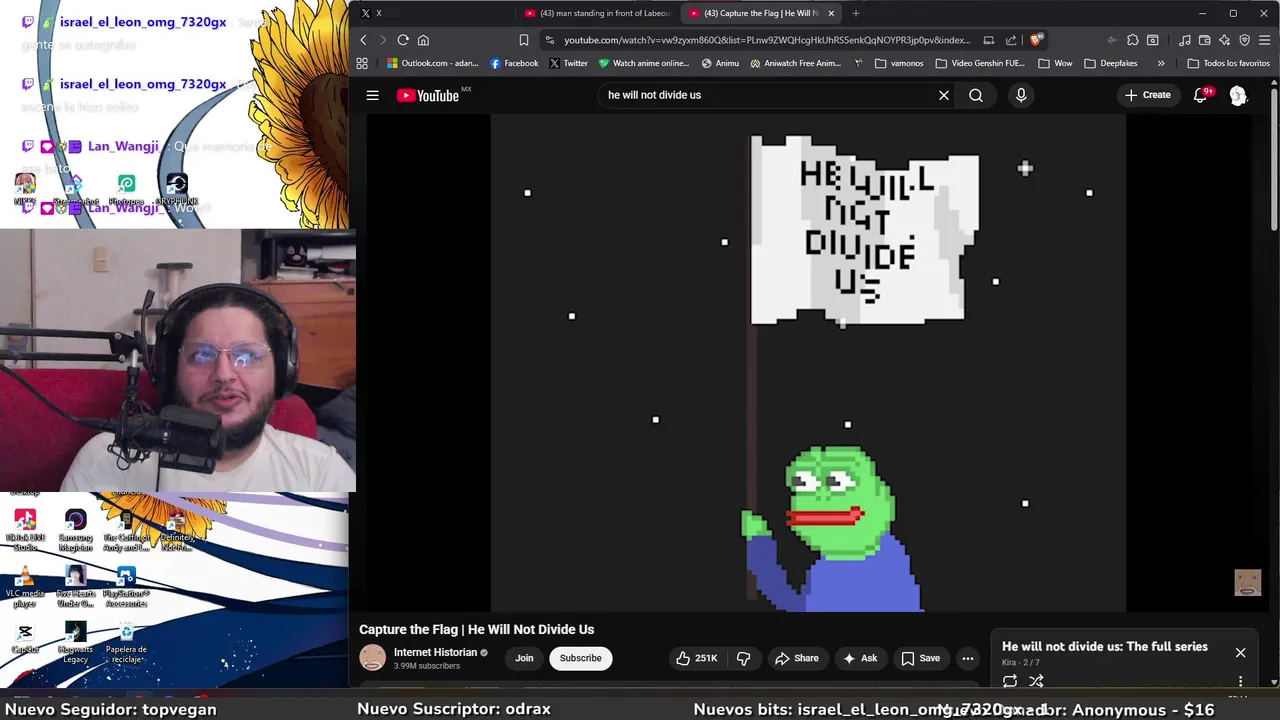This screenshot has height=720, width=1280.
Task: Open more actions menu under video
Action: pos(967,658)
